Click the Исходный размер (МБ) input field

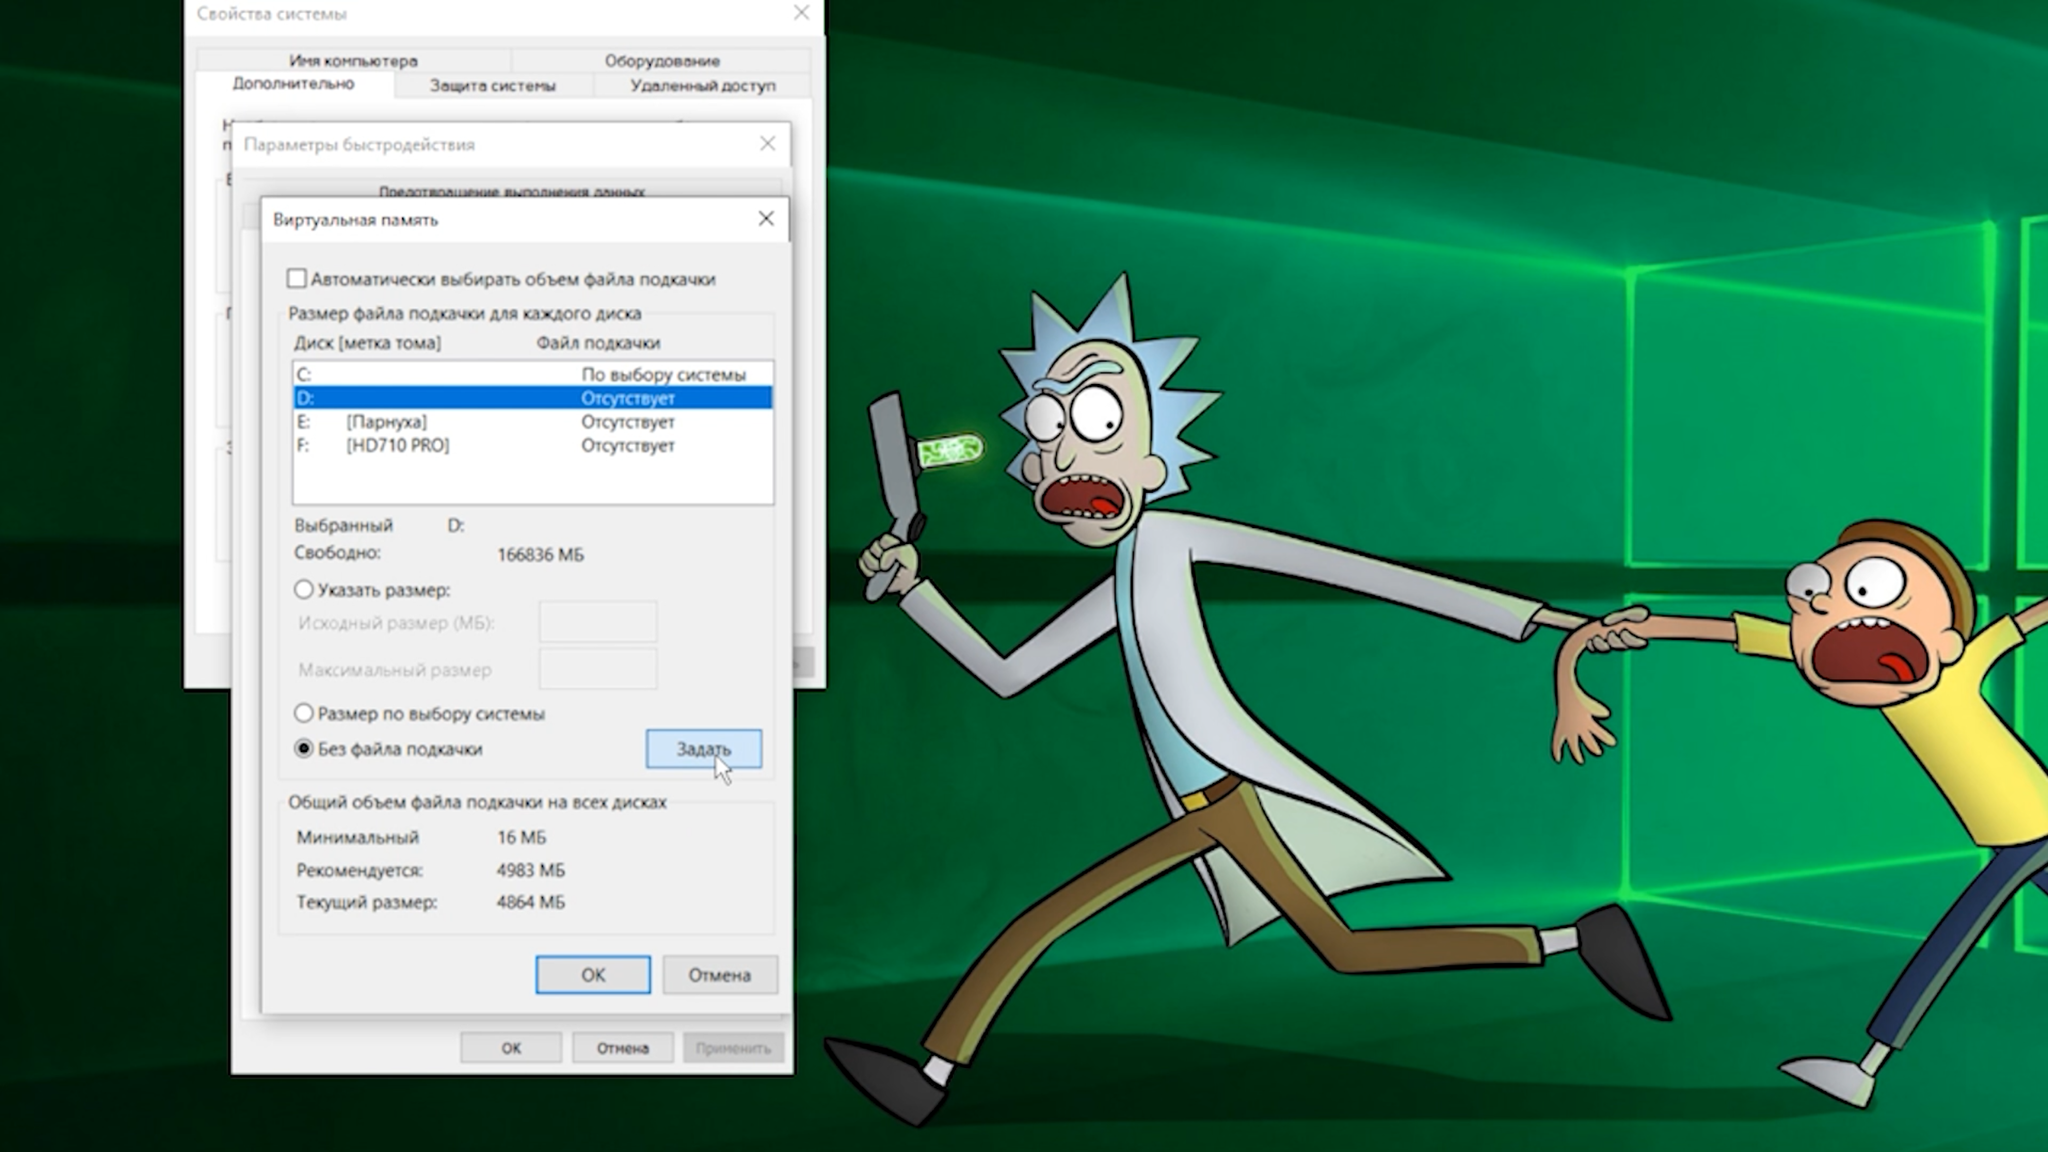click(x=598, y=622)
